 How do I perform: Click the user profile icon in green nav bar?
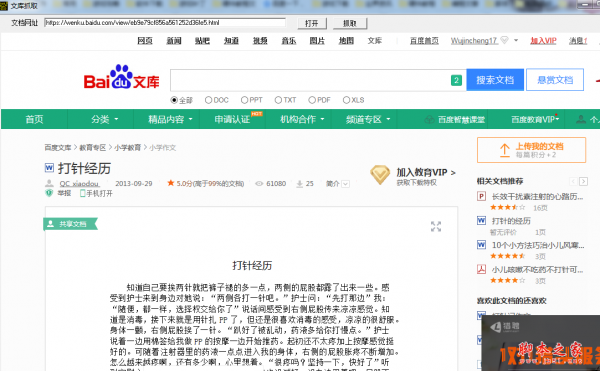pyautogui.click(x=581, y=119)
